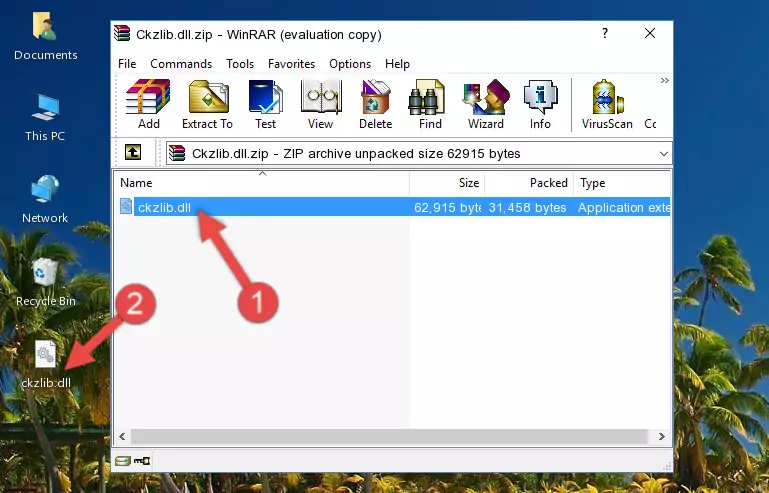Click the horizontal scrollbar thumb
Image resolution: width=769 pixels, height=493 pixels.
[x=389, y=436]
